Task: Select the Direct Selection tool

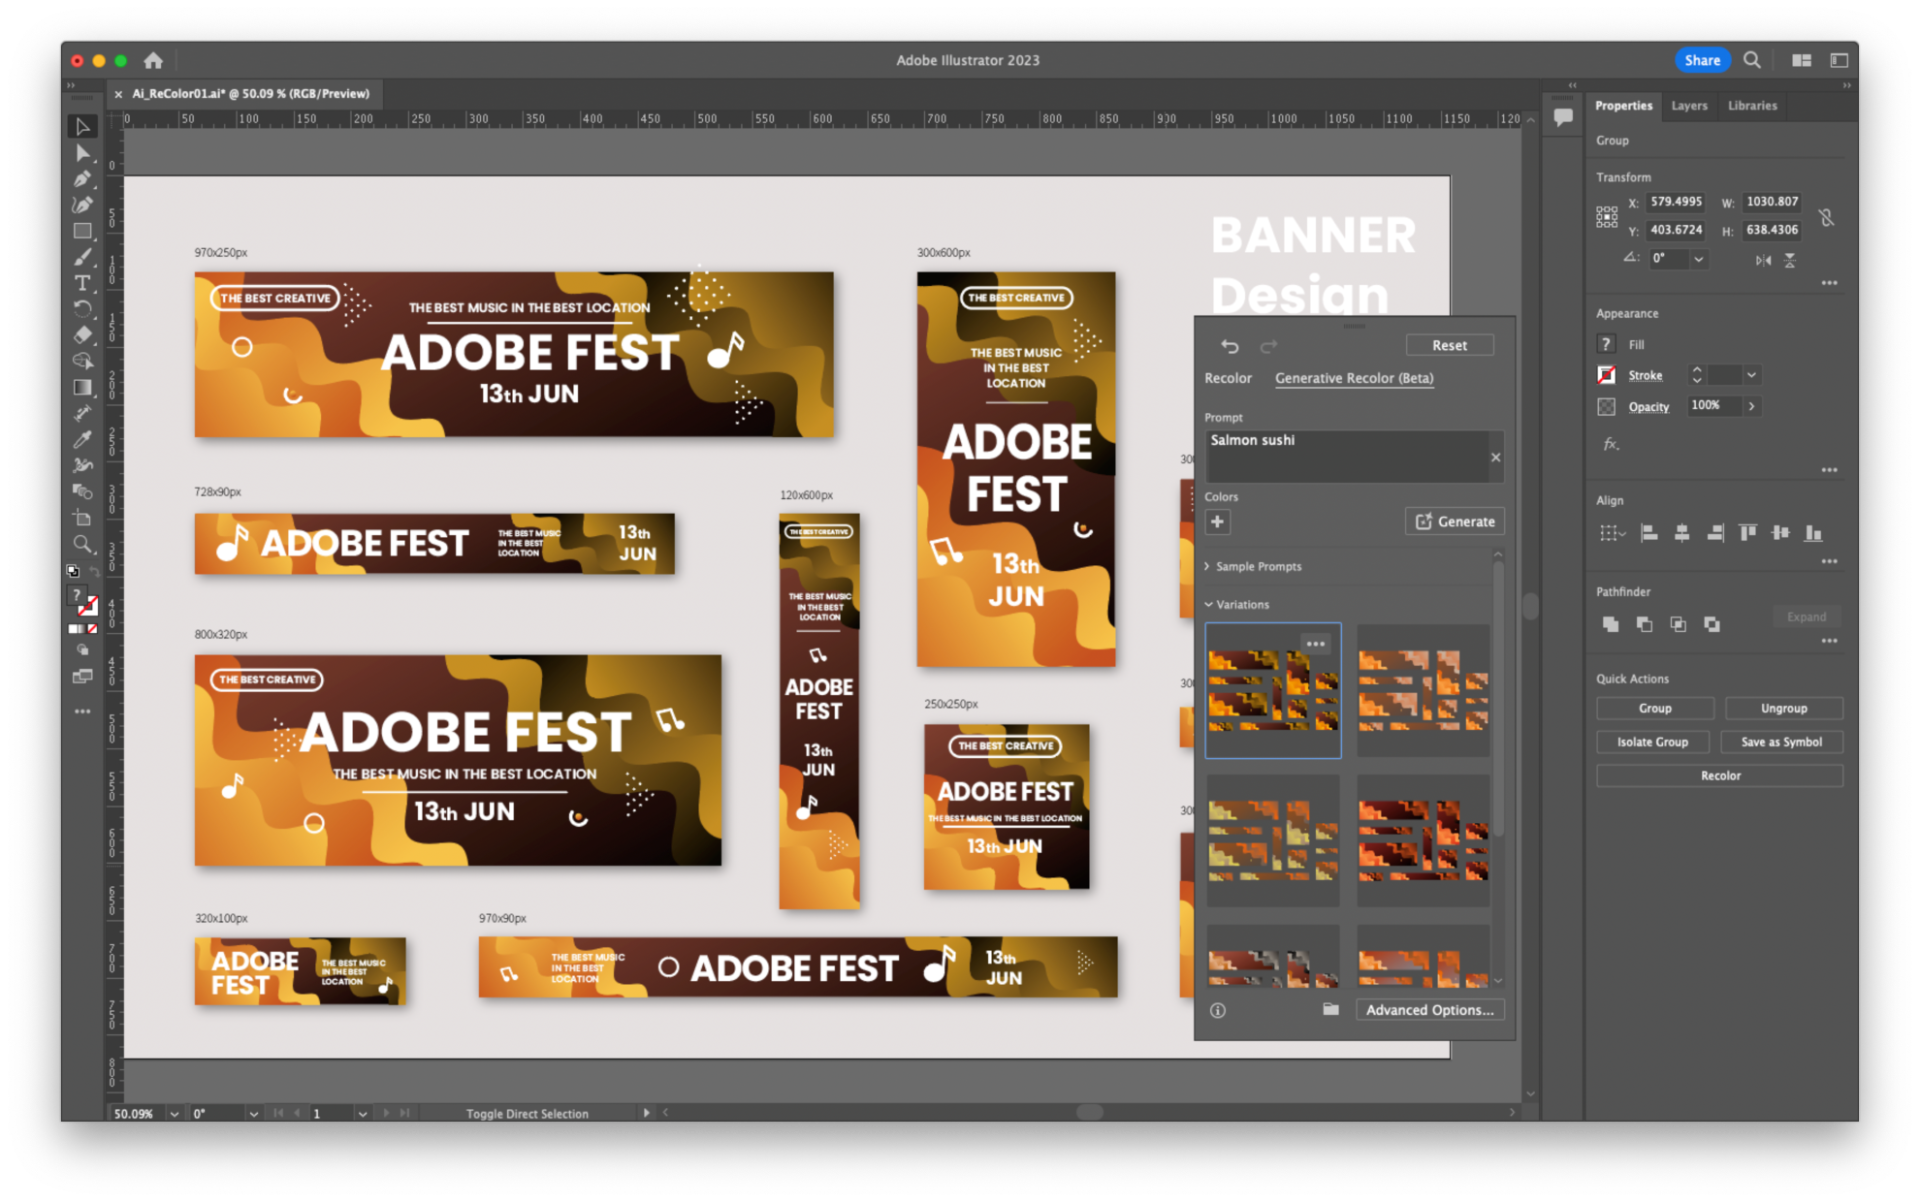Action: [83, 153]
